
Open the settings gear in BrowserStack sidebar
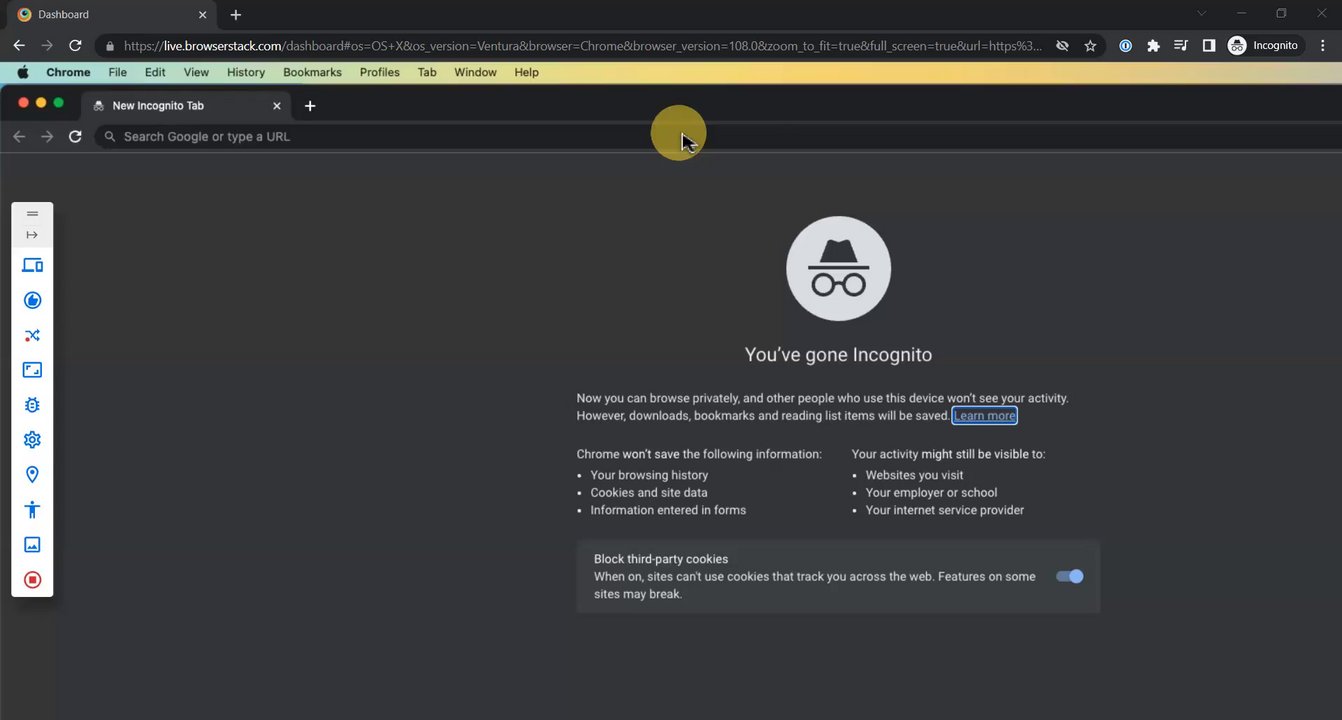point(32,440)
